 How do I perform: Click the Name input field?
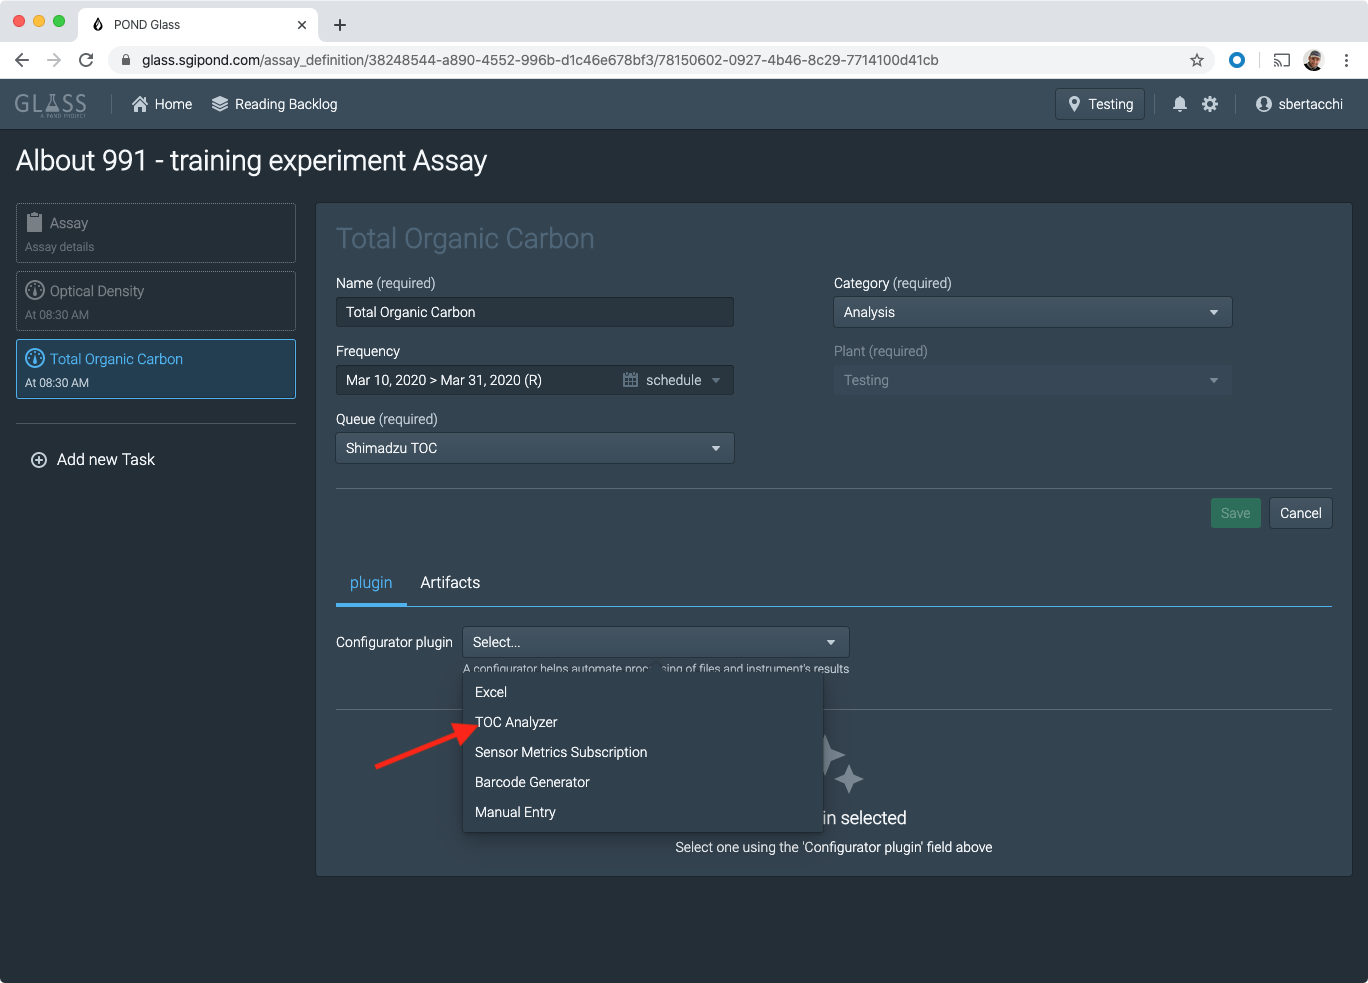(x=534, y=312)
